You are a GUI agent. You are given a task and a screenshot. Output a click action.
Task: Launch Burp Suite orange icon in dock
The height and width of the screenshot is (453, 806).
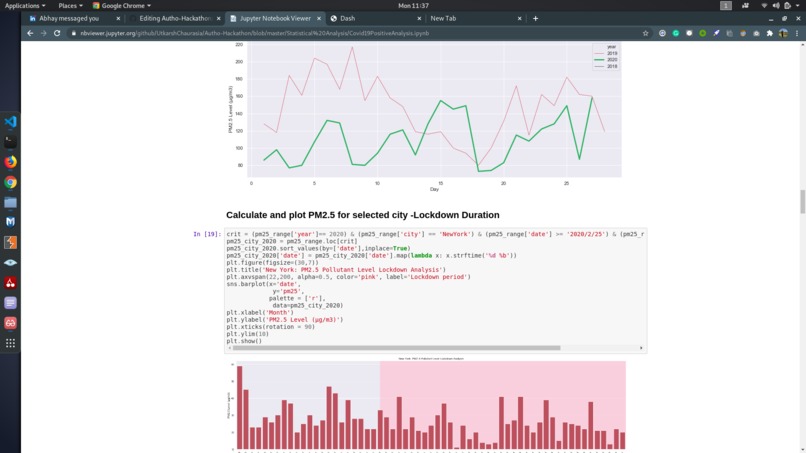point(10,242)
